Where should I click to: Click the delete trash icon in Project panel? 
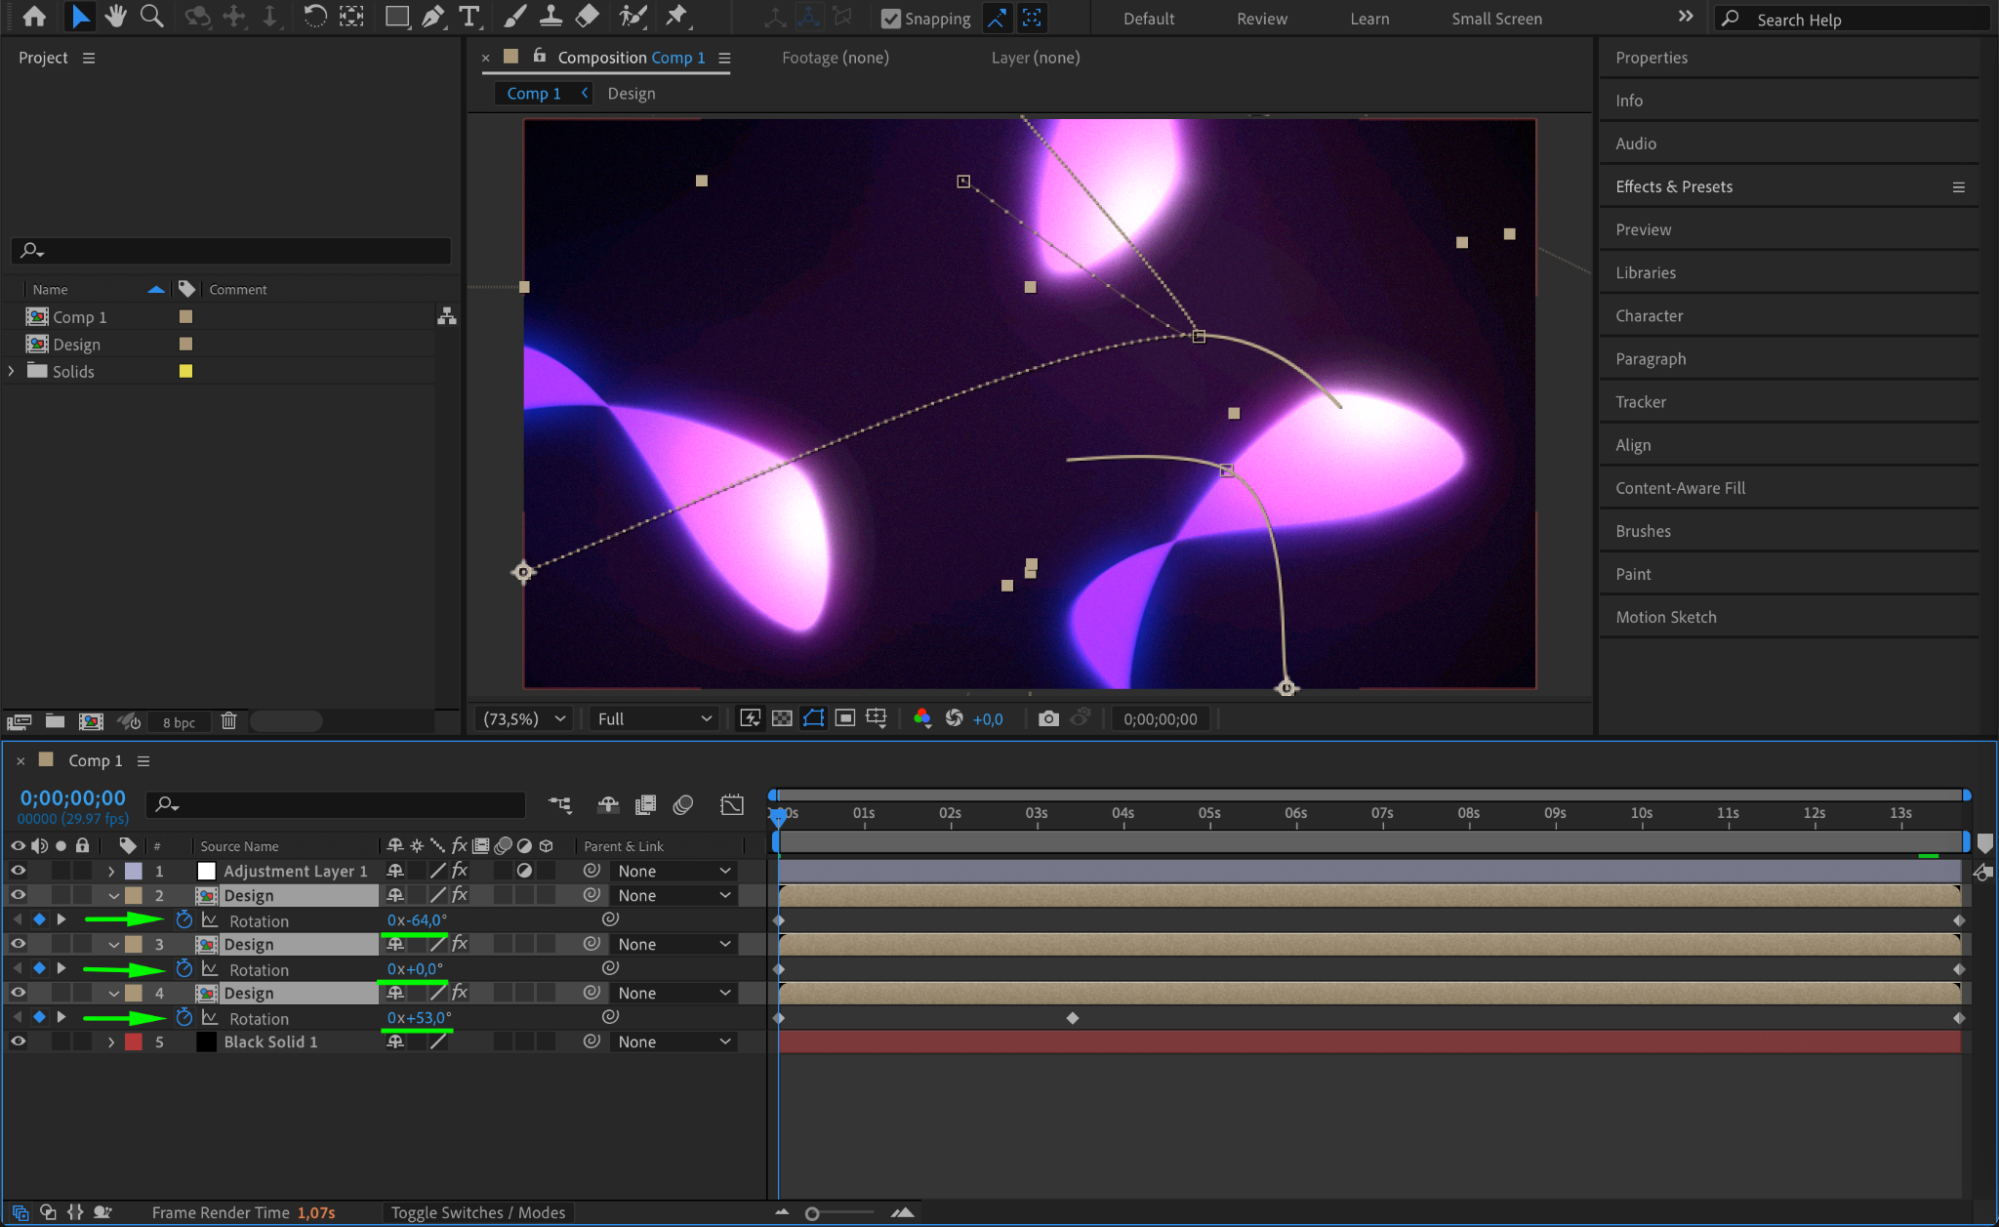pyautogui.click(x=228, y=721)
